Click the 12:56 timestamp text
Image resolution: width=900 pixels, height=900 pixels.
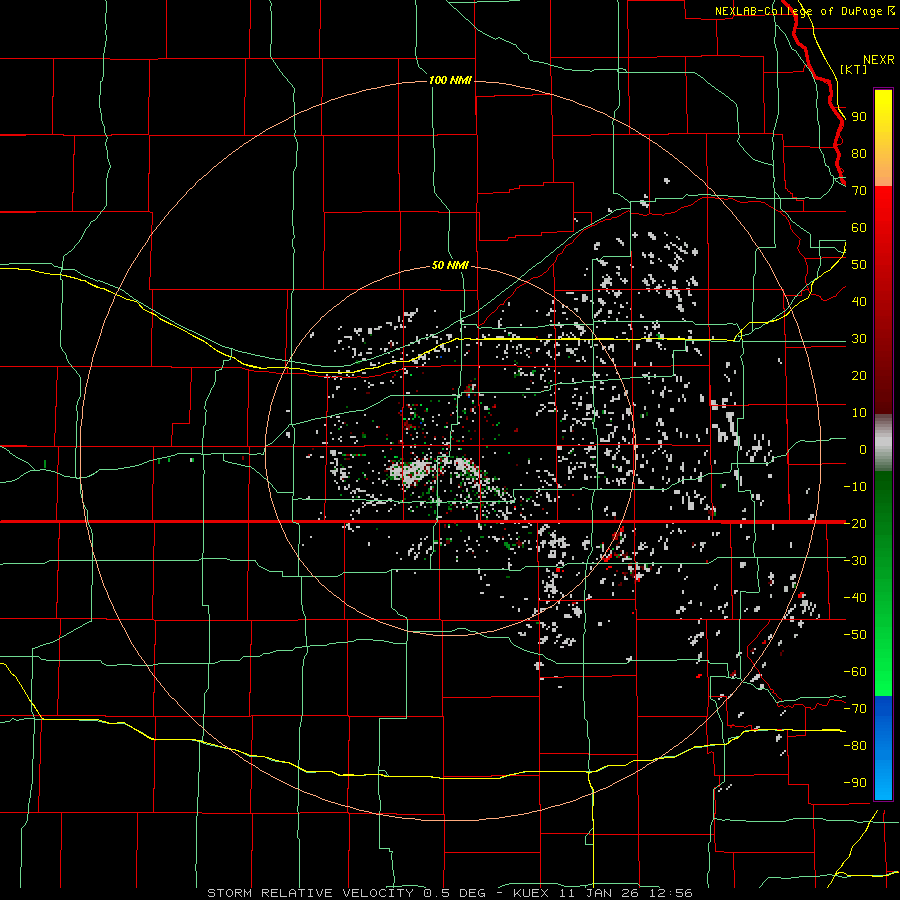point(671,893)
